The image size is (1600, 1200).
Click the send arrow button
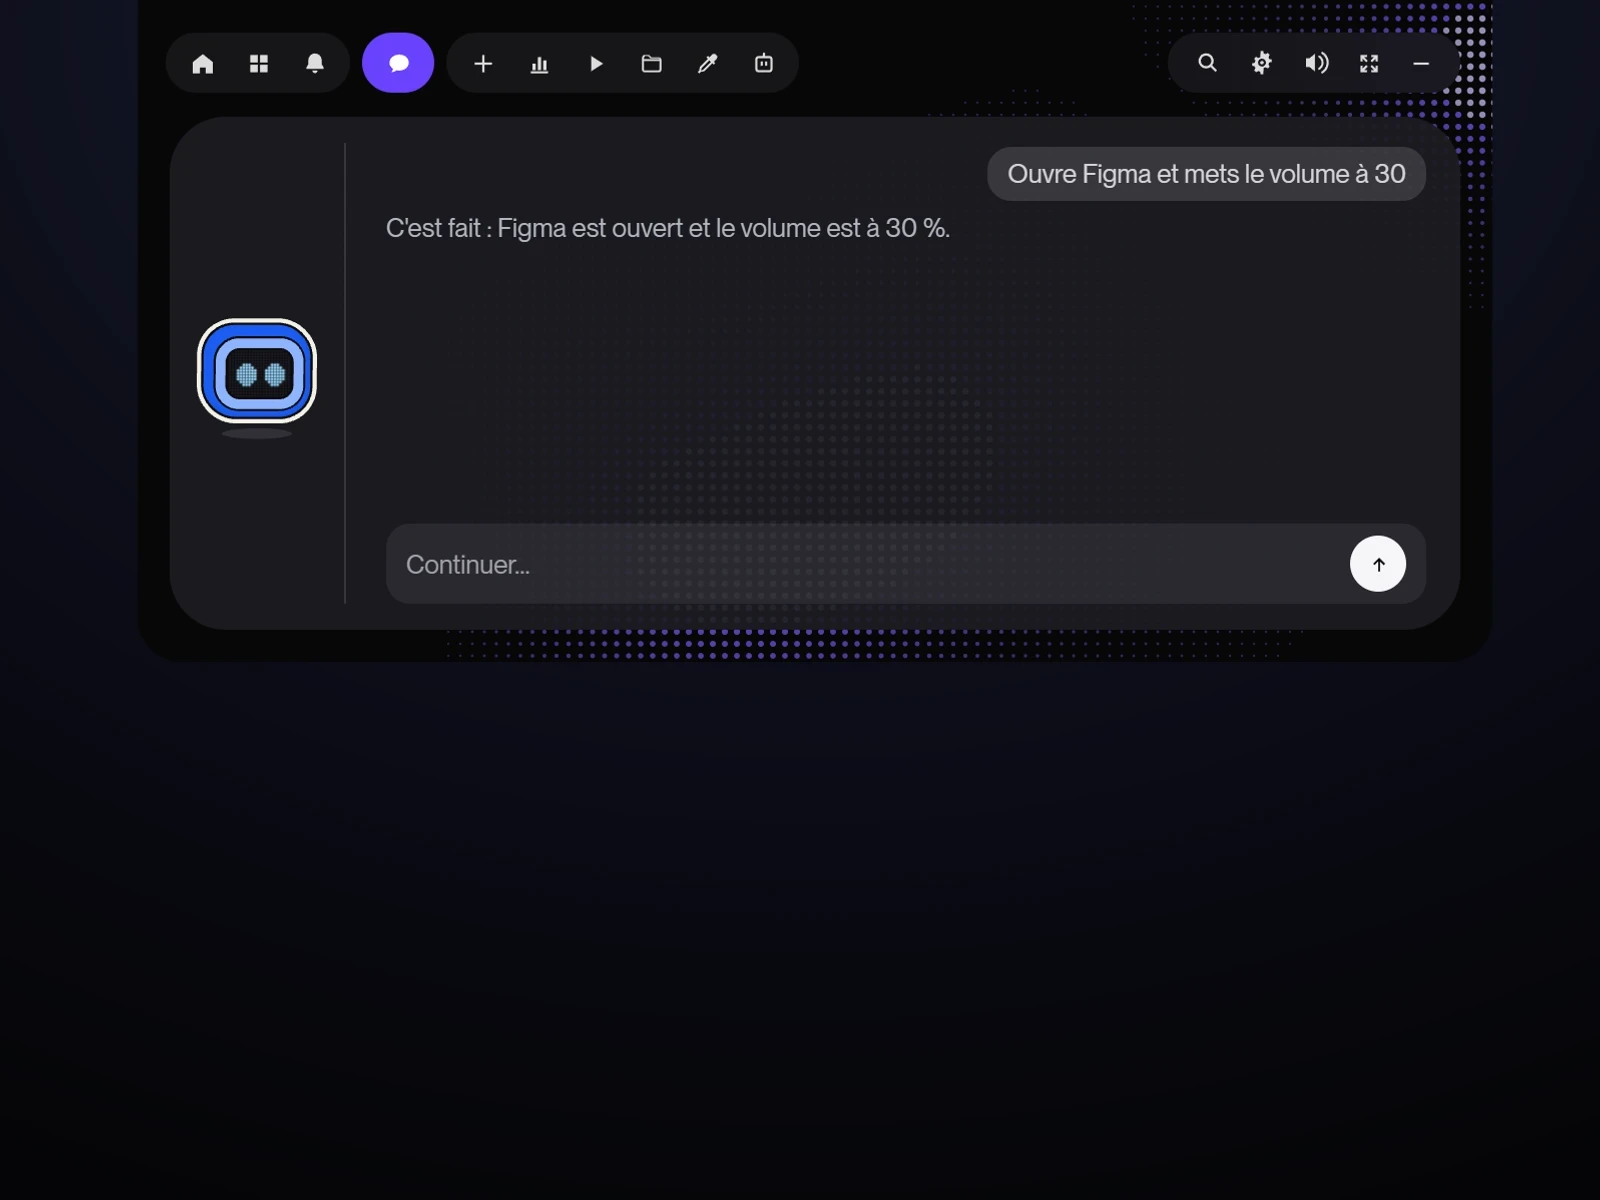coord(1378,564)
